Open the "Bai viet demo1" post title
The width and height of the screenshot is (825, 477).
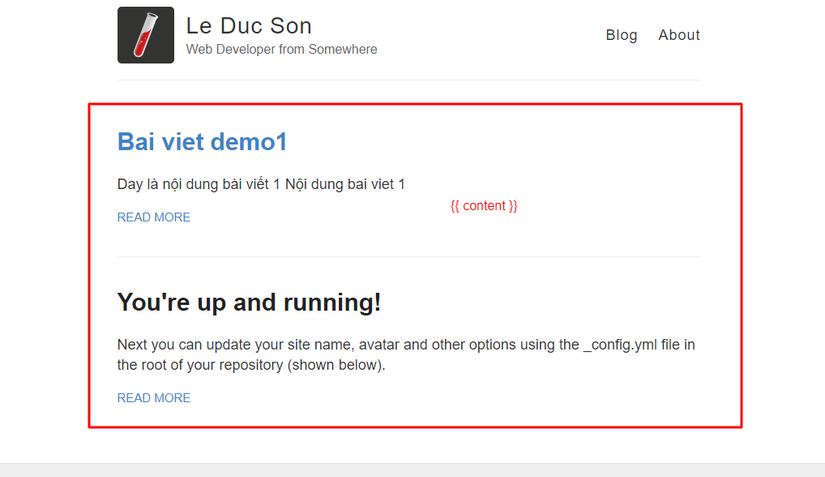pyautogui.click(x=202, y=142)
